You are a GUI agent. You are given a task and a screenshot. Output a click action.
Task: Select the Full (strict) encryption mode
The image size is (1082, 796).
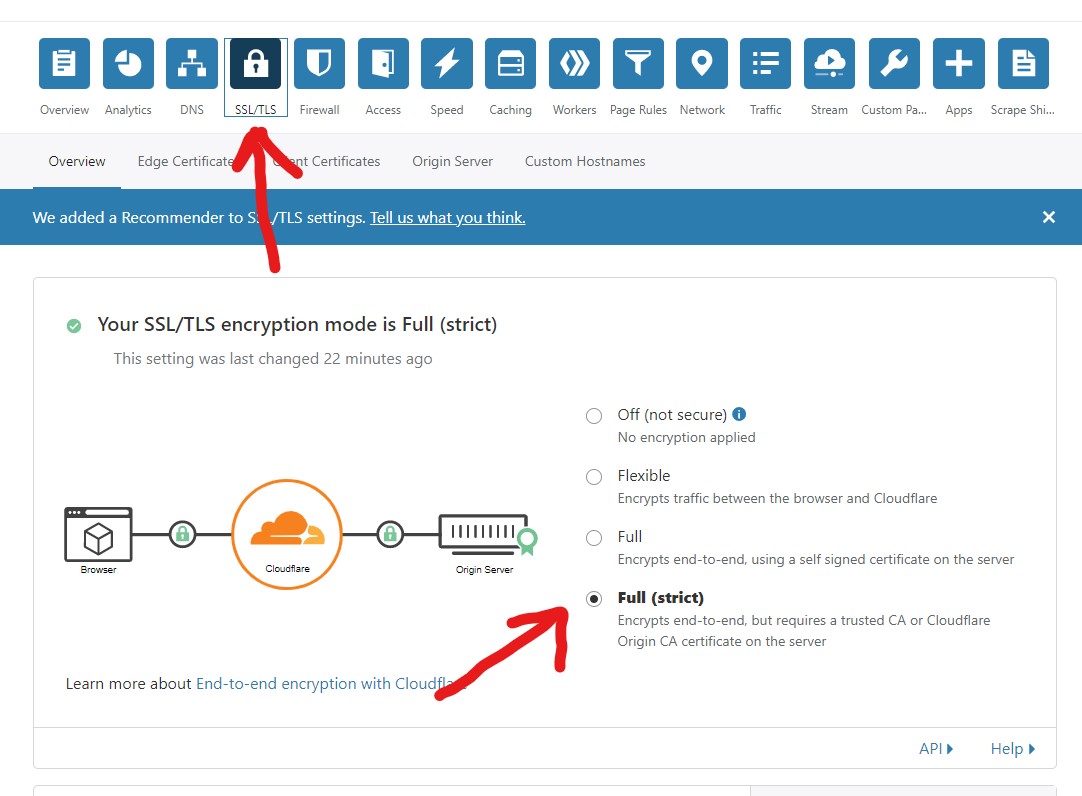pyautogui.click(x=594, y=599)
